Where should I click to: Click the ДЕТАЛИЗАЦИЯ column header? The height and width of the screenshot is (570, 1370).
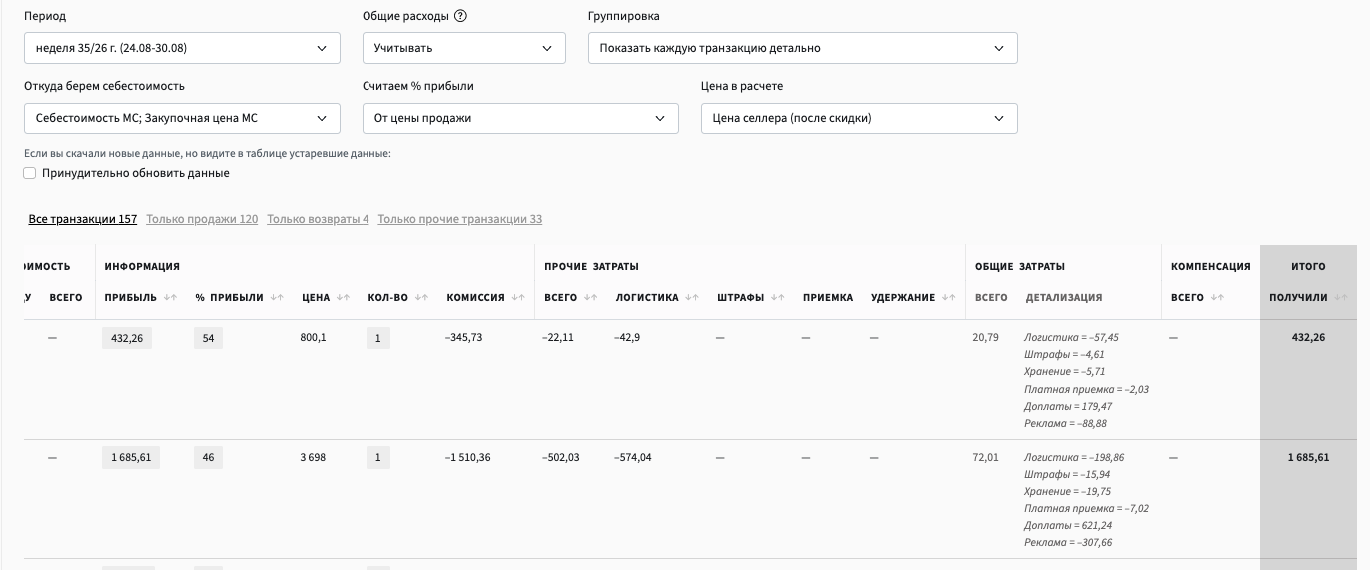(x=1064, y=298)
